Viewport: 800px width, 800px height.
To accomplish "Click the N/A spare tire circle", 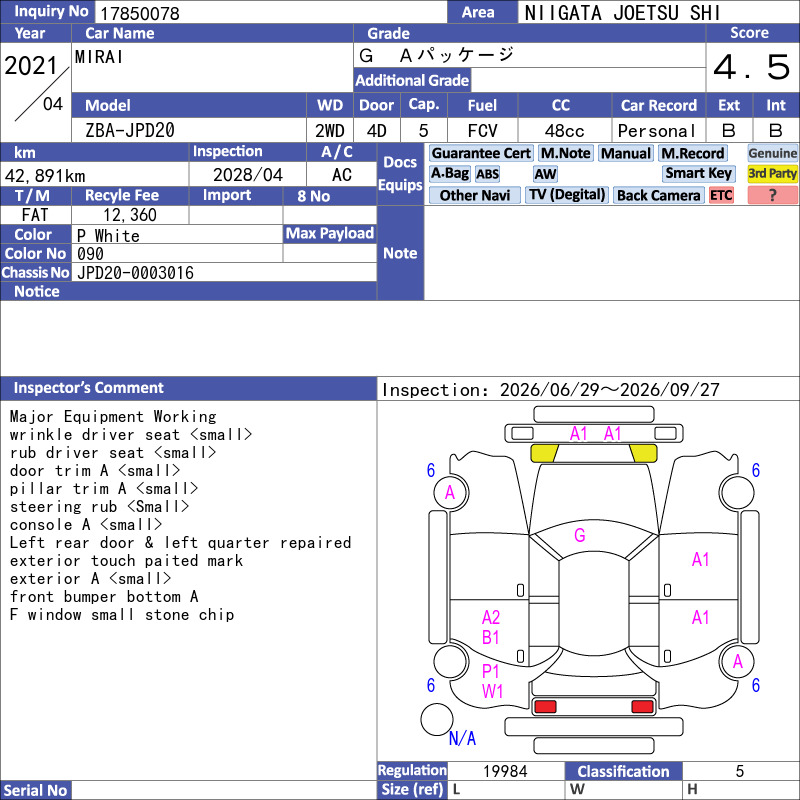I will pos(437,719).
